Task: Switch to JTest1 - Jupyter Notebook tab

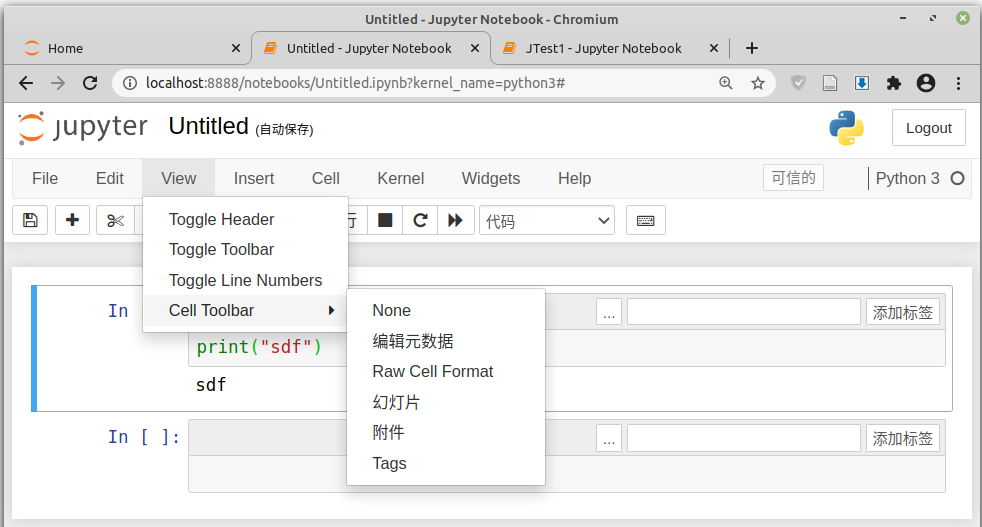Action: point(606,48)
